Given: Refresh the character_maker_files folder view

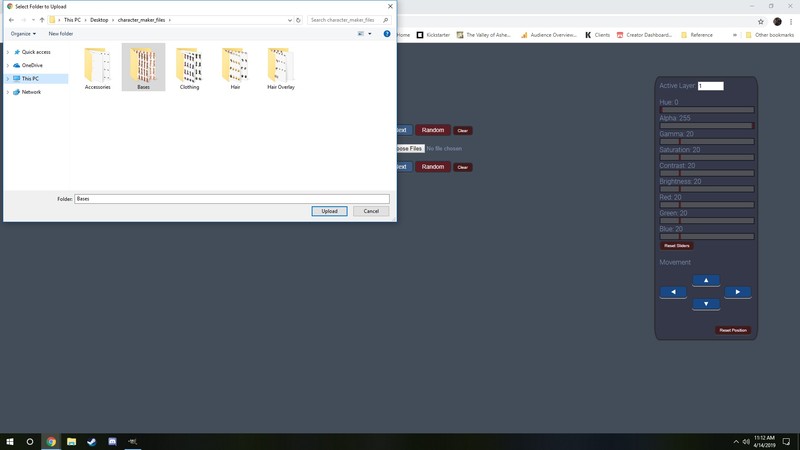Looking at the screenshot, I should [x=298, y=20].
